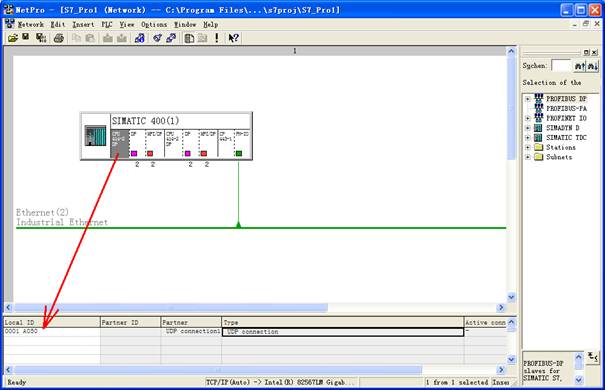Viewport: 605px width, 390px height.
Task: Select the catalog toggle icon in toolbar
Action: pyautogui.click(x=189, y=38)
